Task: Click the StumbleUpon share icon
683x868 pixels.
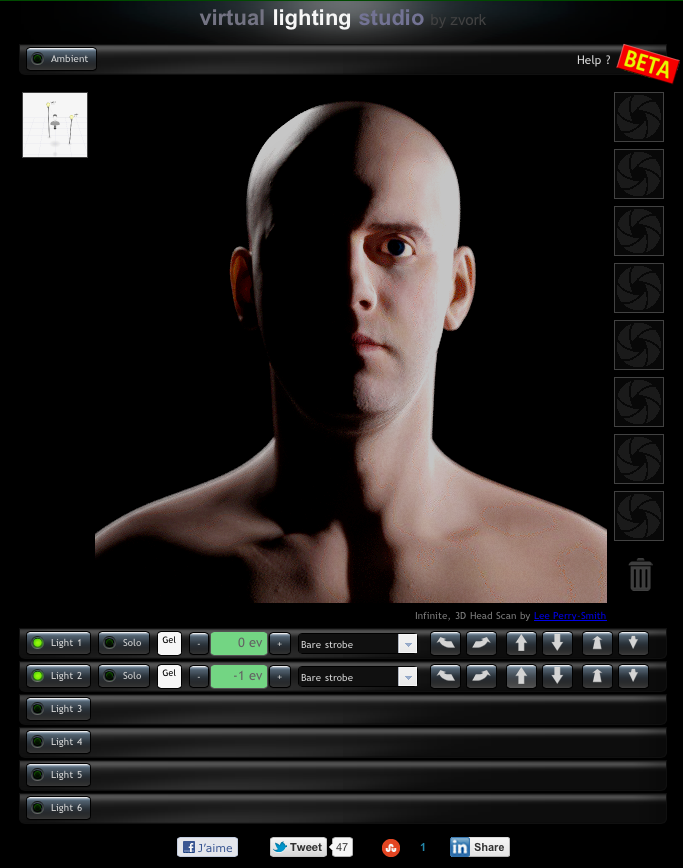Action: 391,848
